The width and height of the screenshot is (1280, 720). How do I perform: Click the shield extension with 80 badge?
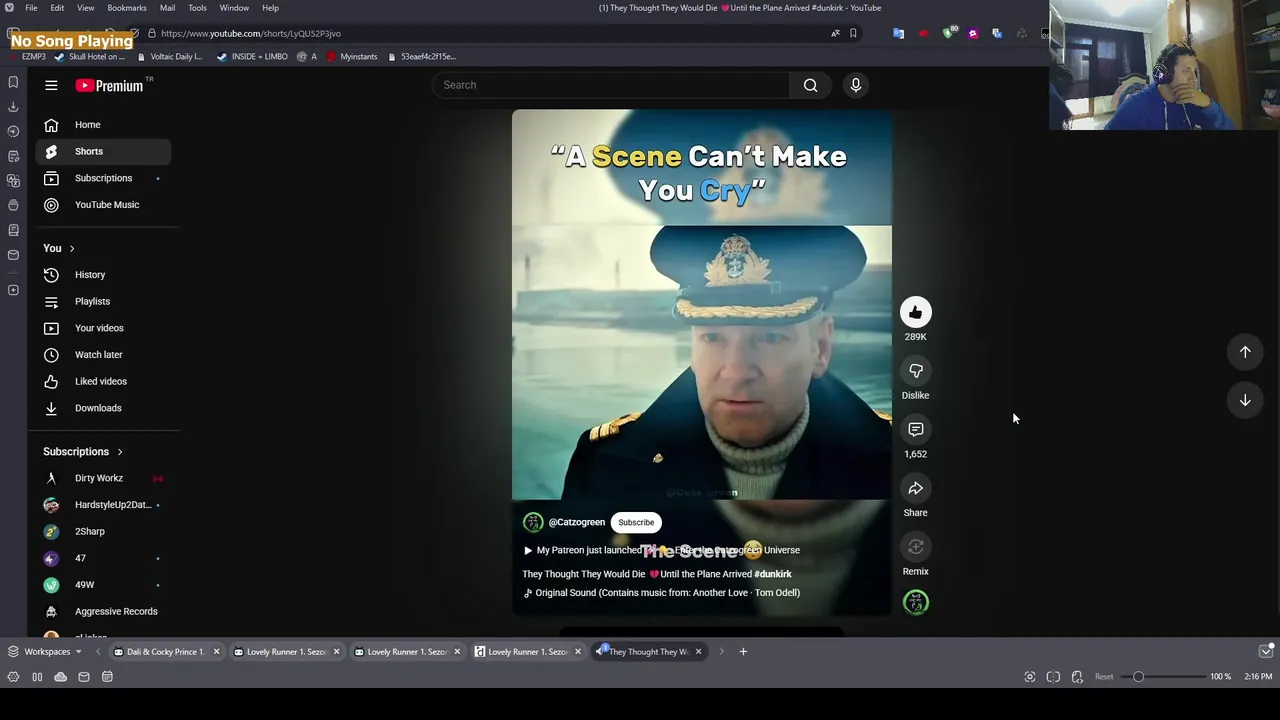pos(949,33)
